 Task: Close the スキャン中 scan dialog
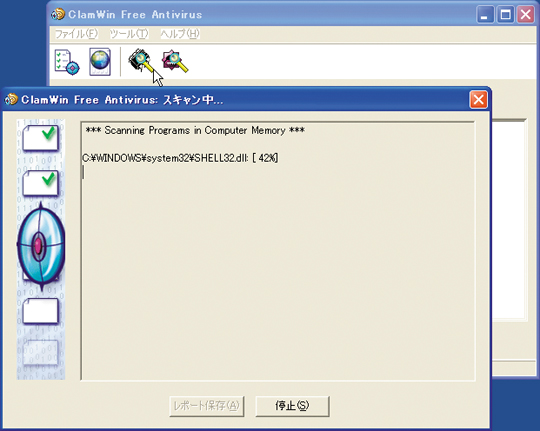click(478, 100)
